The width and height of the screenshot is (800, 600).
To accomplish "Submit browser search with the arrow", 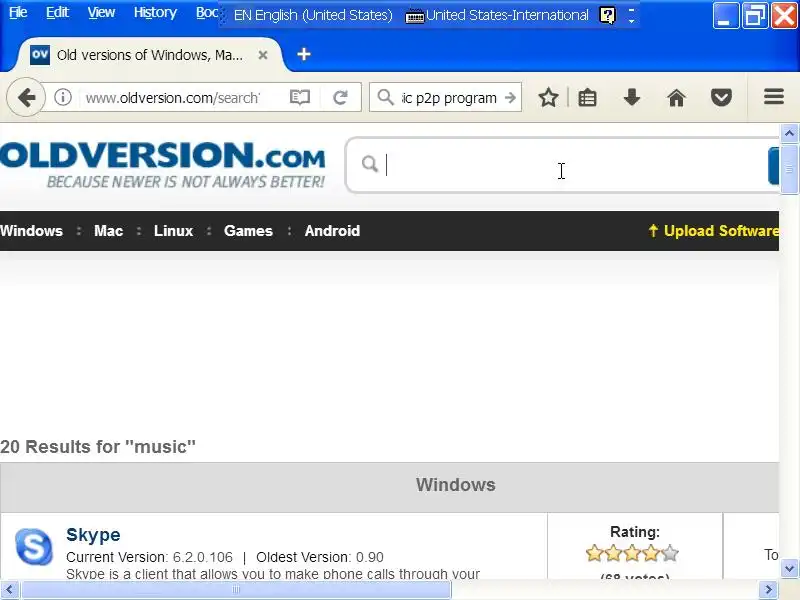I will click(510, 97).
